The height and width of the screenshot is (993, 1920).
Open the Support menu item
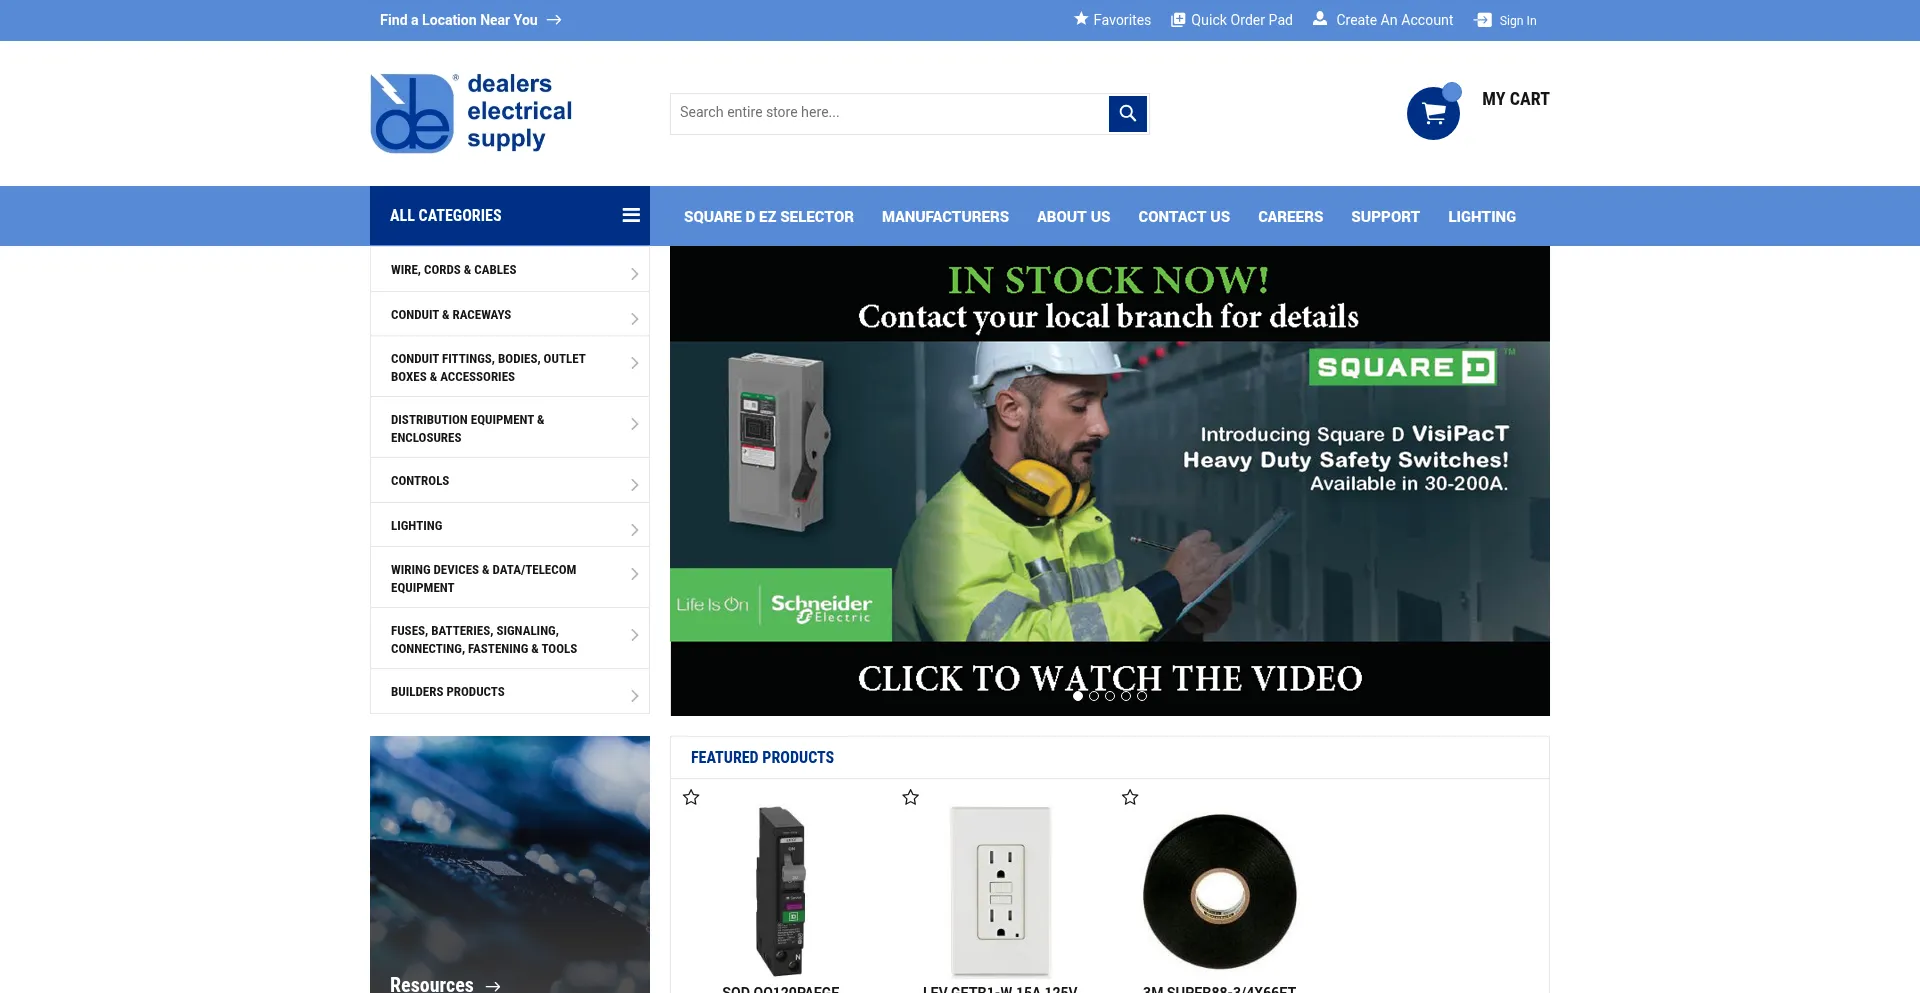click(1385, 217)
